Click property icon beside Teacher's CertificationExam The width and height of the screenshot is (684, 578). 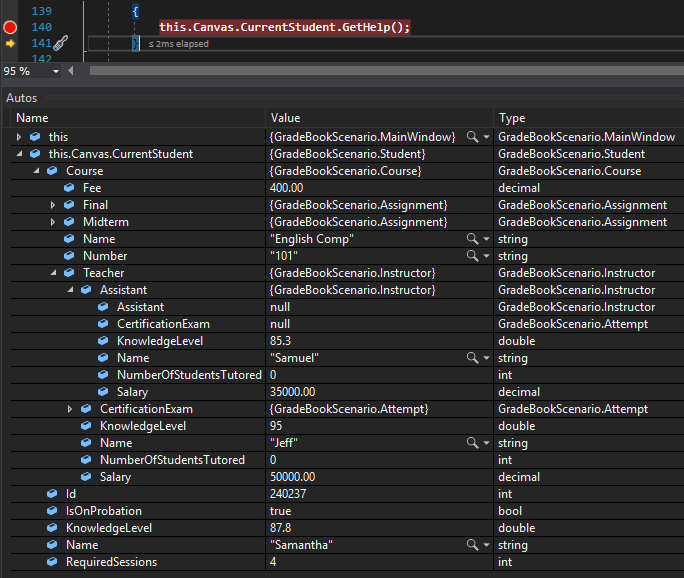pos(86,408)
